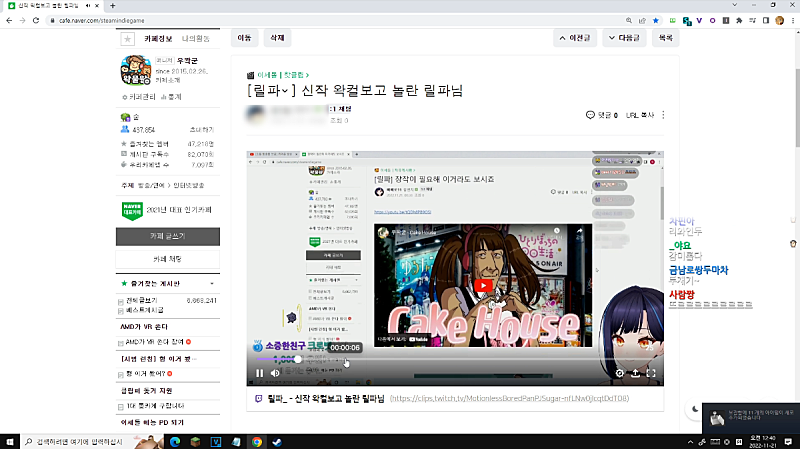Open the video player settings gear
Screen dimensions: 800x449
point(619,373)
